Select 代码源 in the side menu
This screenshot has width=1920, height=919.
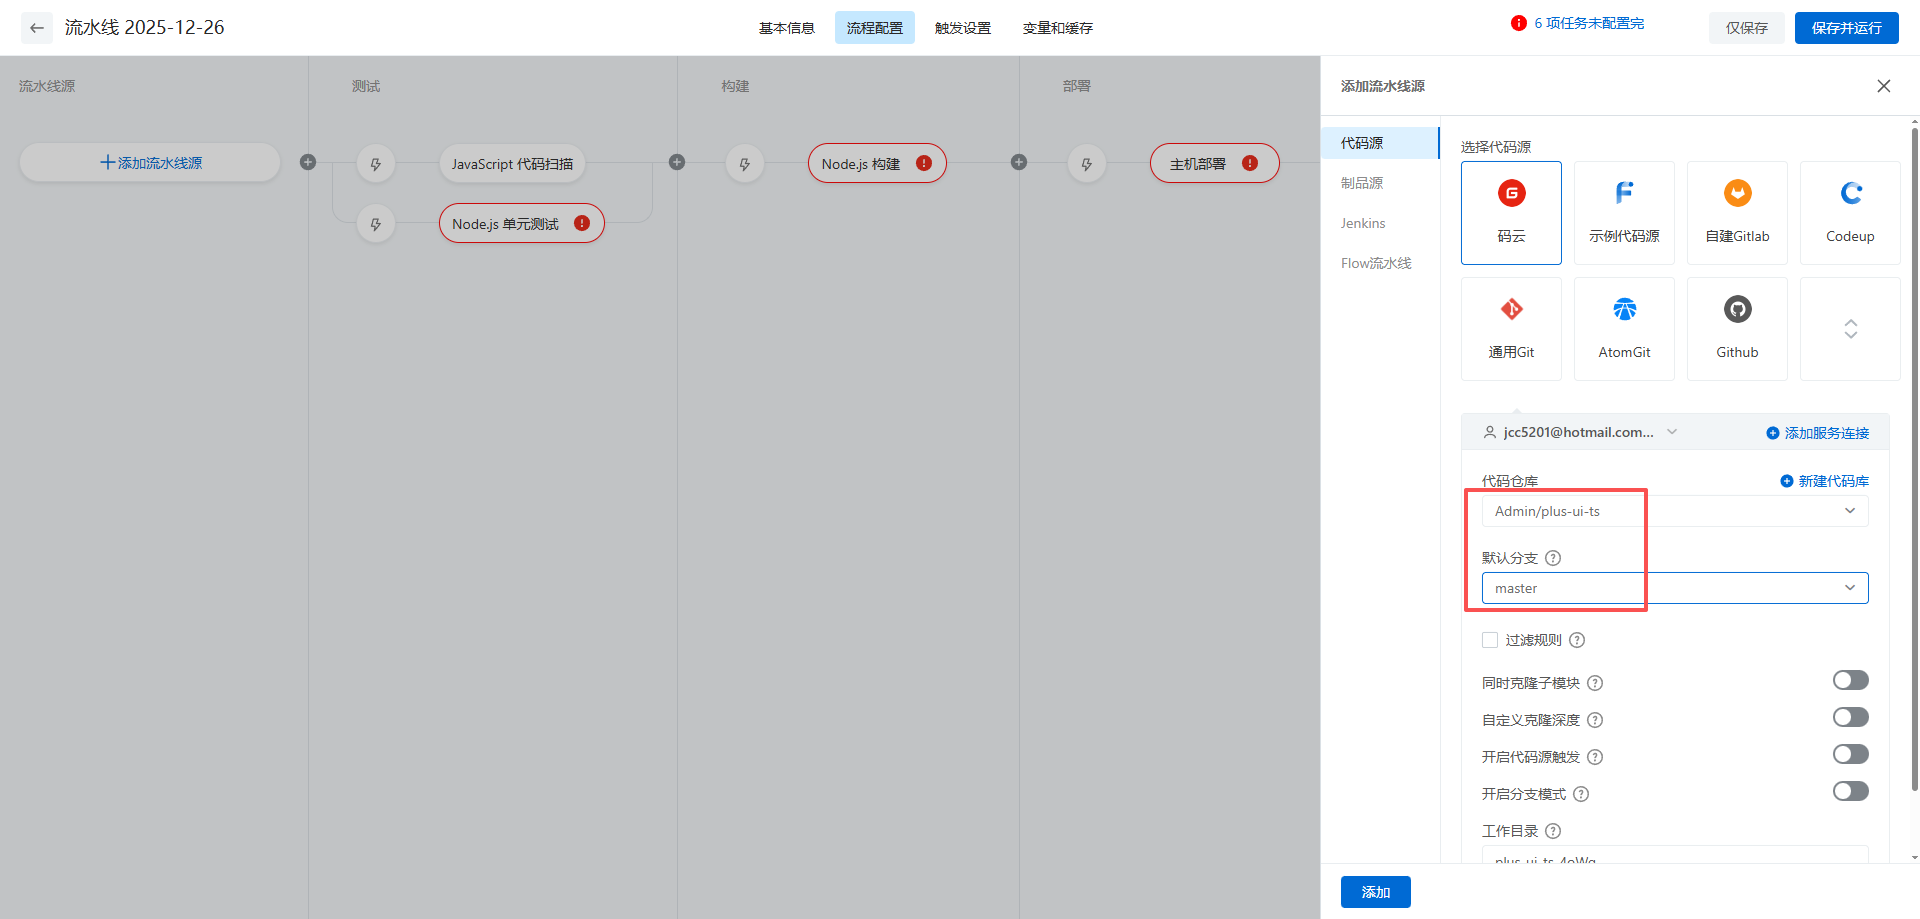(1380, 143)
